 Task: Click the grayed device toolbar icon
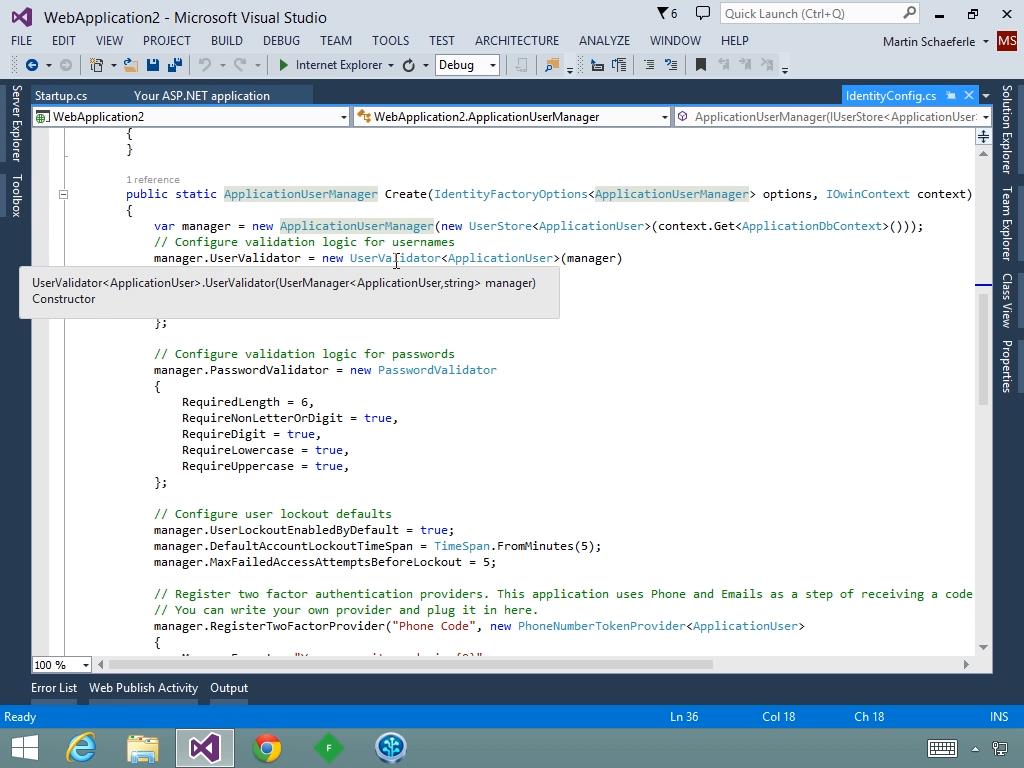point(522,65)
